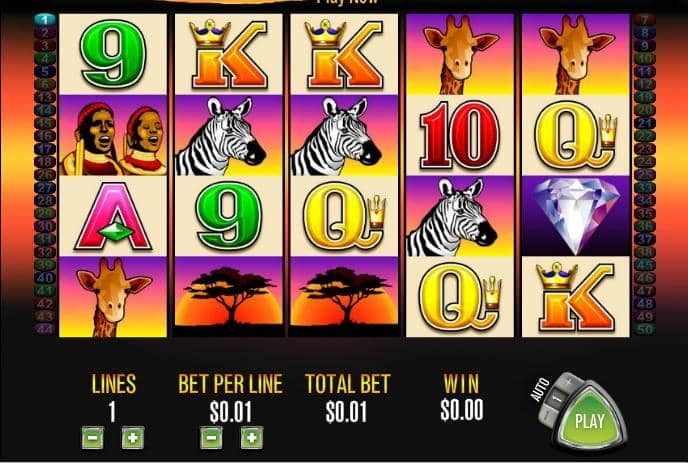The image size is (688, 463).
Task: Decrease the number of lines
Action: [93, 438]
